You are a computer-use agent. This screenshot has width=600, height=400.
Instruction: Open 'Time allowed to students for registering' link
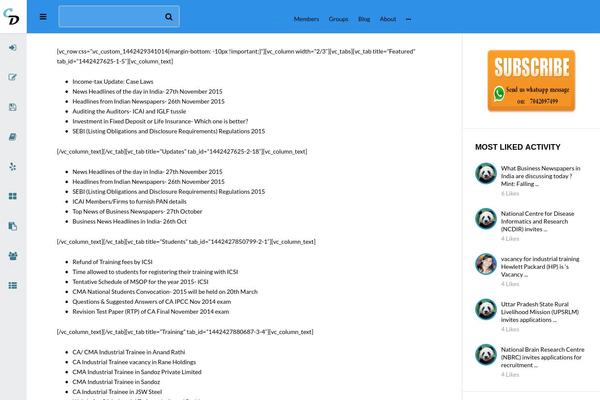pos(155,272)
